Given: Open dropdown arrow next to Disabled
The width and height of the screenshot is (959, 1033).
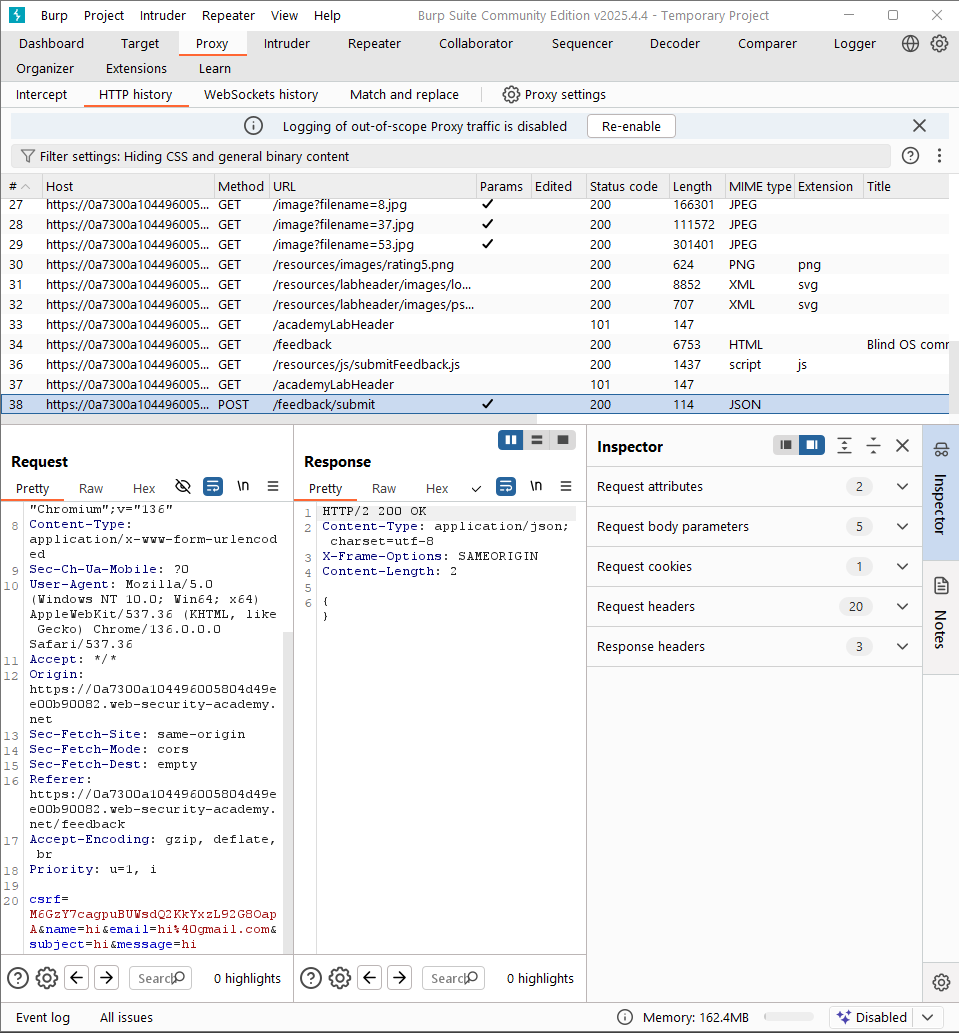Looking at the screenshot, I should point(927,1017).
